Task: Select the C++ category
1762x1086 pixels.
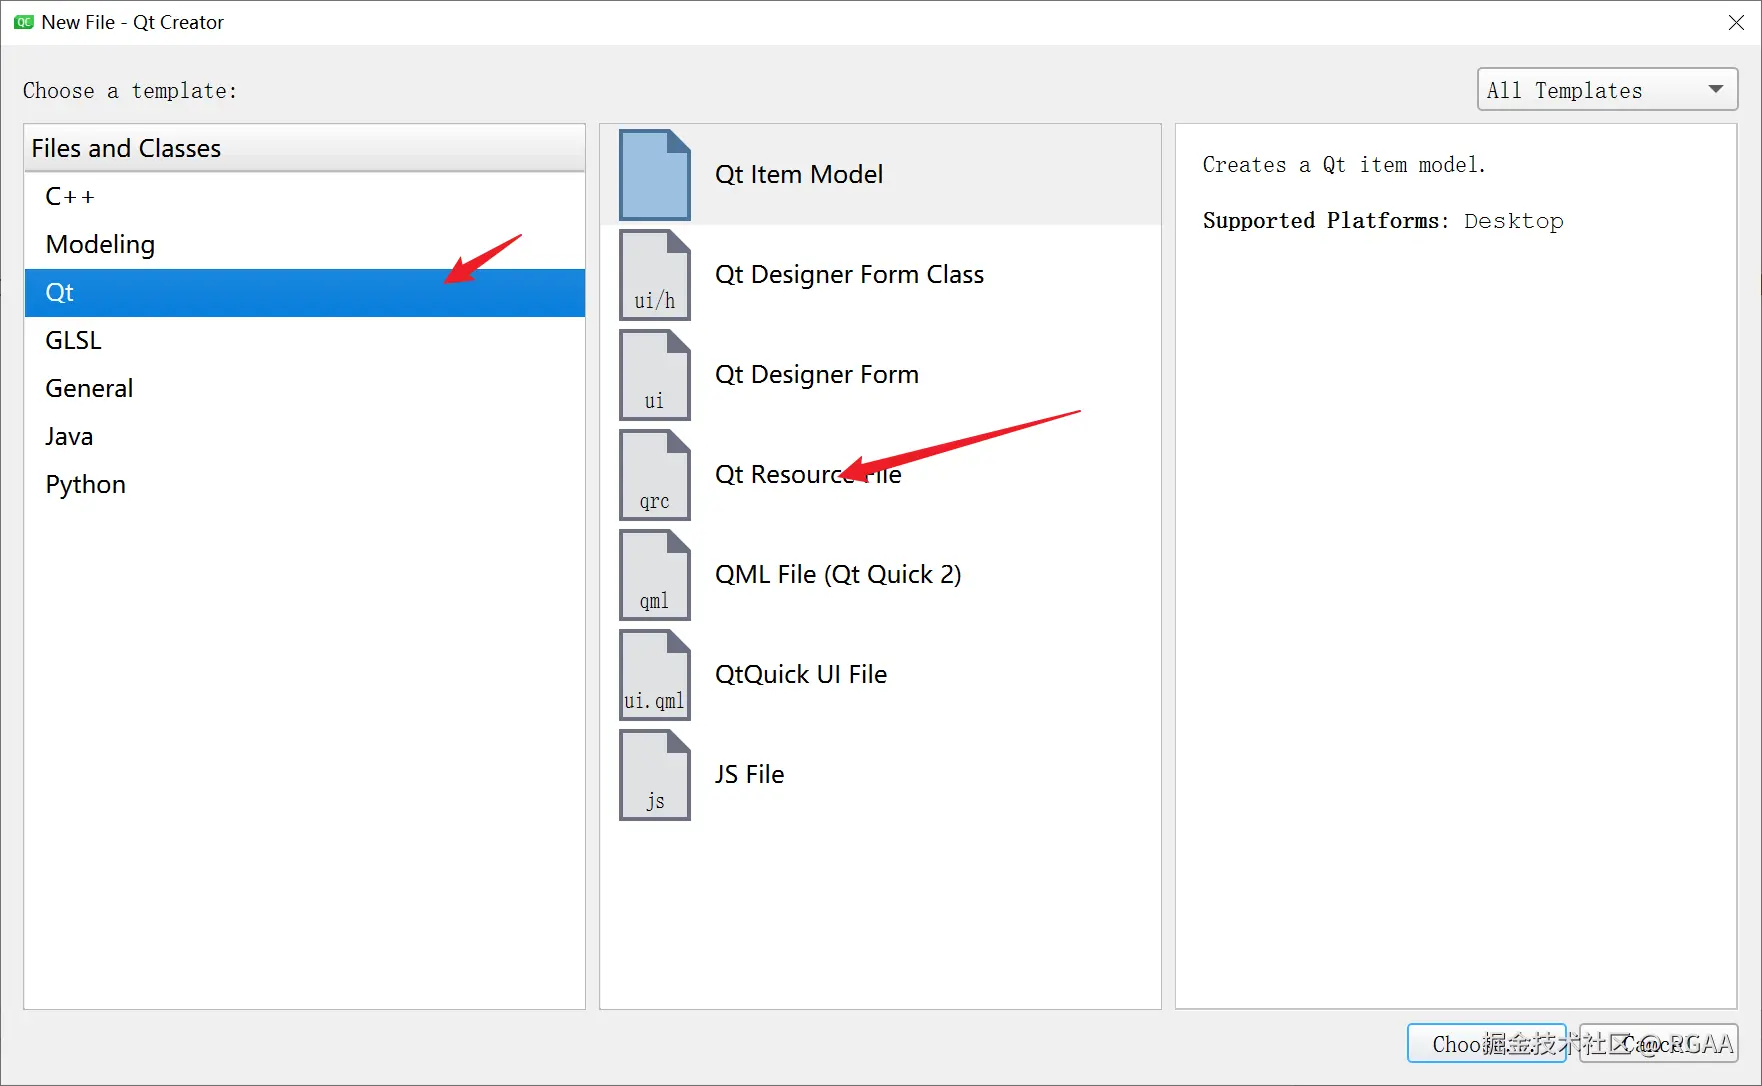Action: pyautogui.click(x=305, y=196)
